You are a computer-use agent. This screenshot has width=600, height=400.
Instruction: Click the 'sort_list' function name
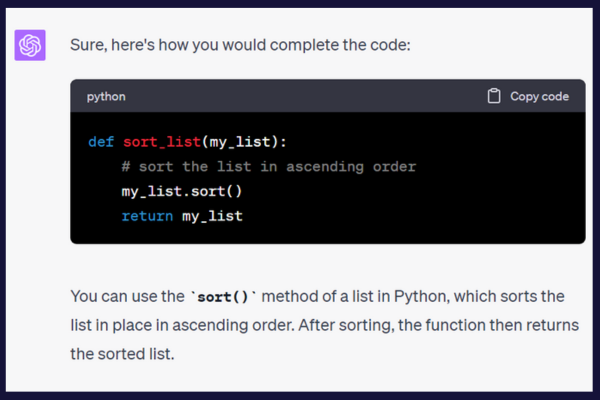(x=162, y=142)
